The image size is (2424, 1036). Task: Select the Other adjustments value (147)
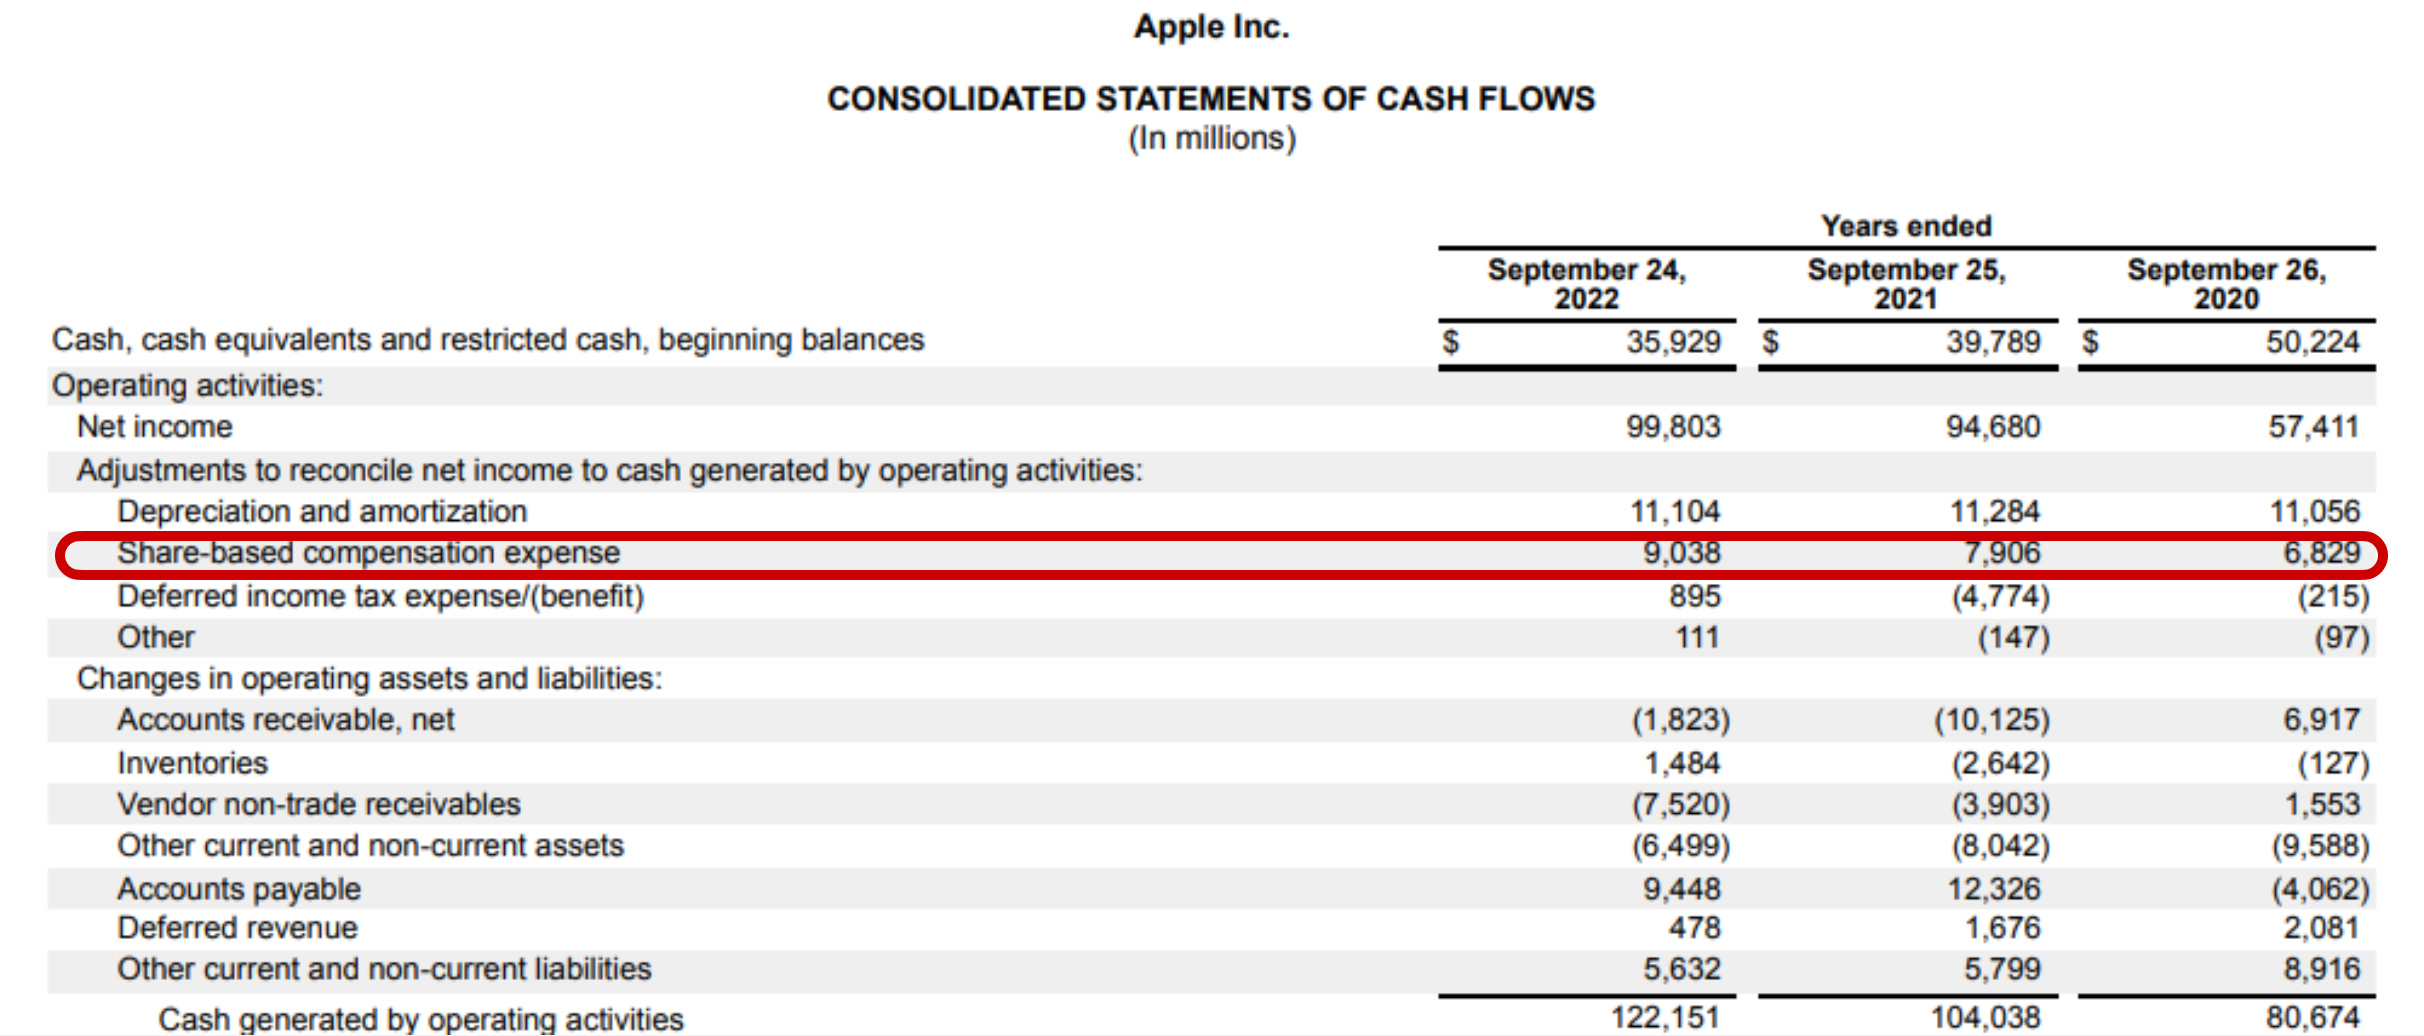pos(2014,638)
